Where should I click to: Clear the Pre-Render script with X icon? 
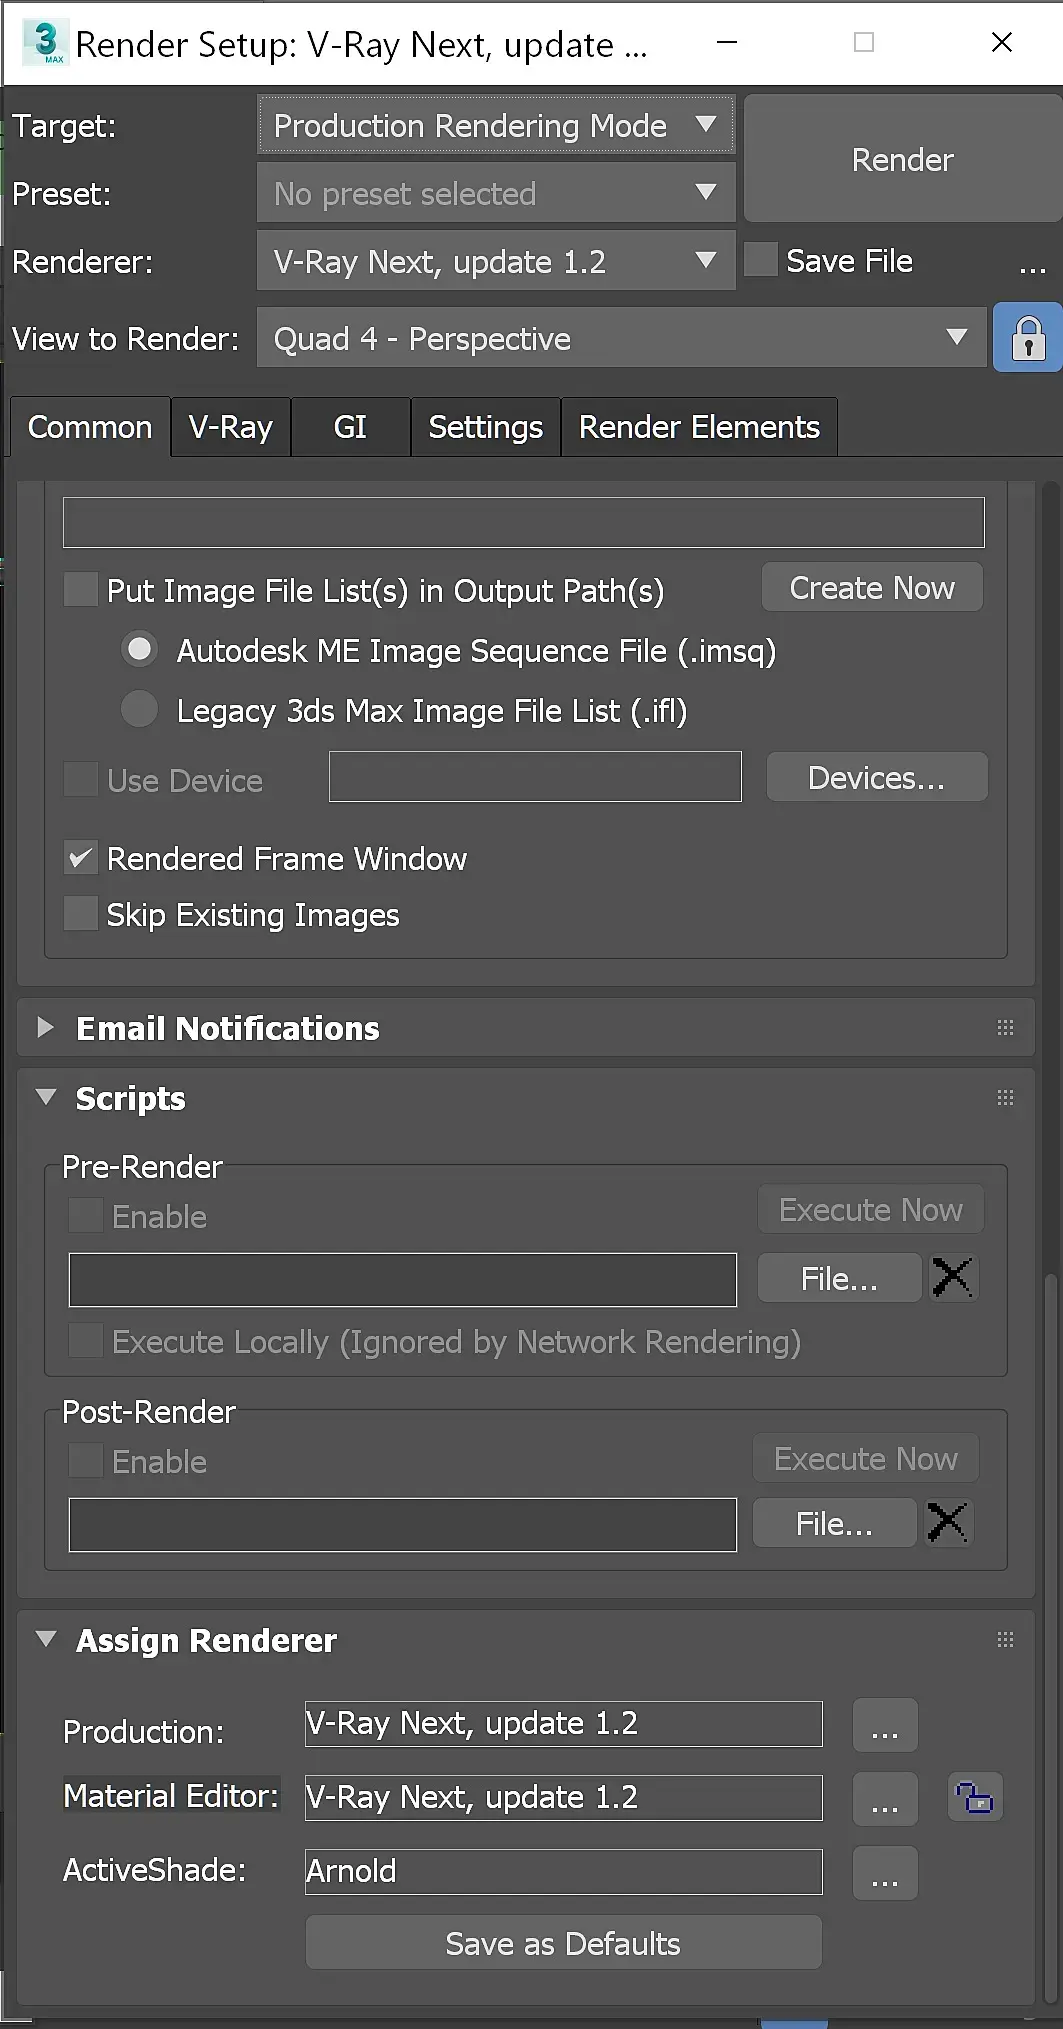952,1278
